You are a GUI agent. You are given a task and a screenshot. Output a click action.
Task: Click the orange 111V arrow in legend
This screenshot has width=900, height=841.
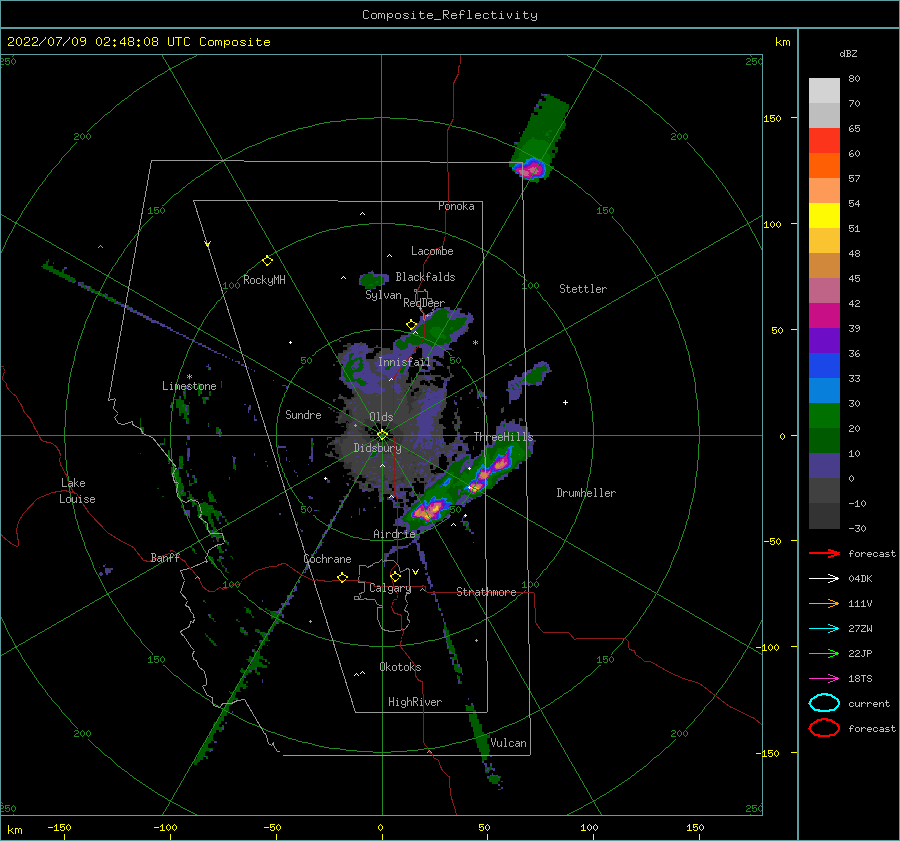824,603
